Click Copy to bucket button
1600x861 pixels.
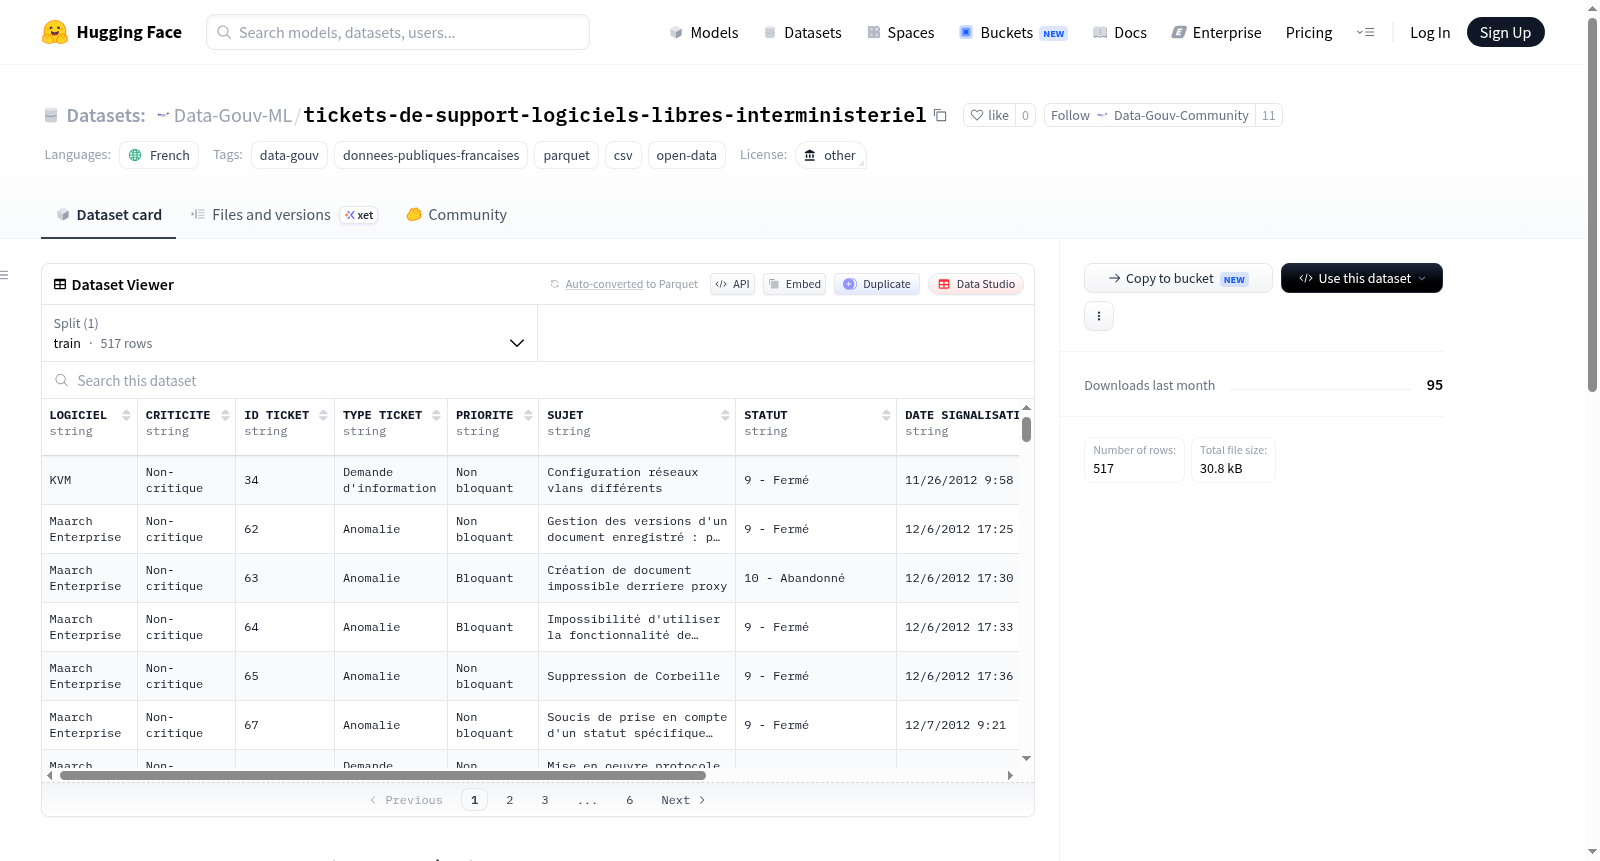coord(1178,278)
